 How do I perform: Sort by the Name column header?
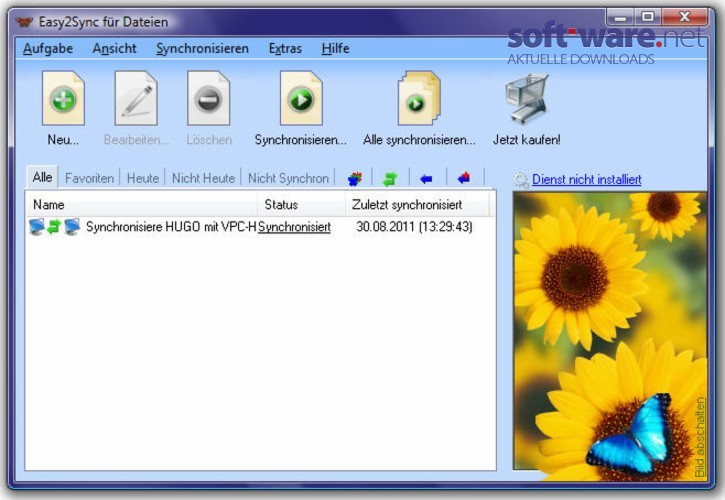[x=141, y=204]
